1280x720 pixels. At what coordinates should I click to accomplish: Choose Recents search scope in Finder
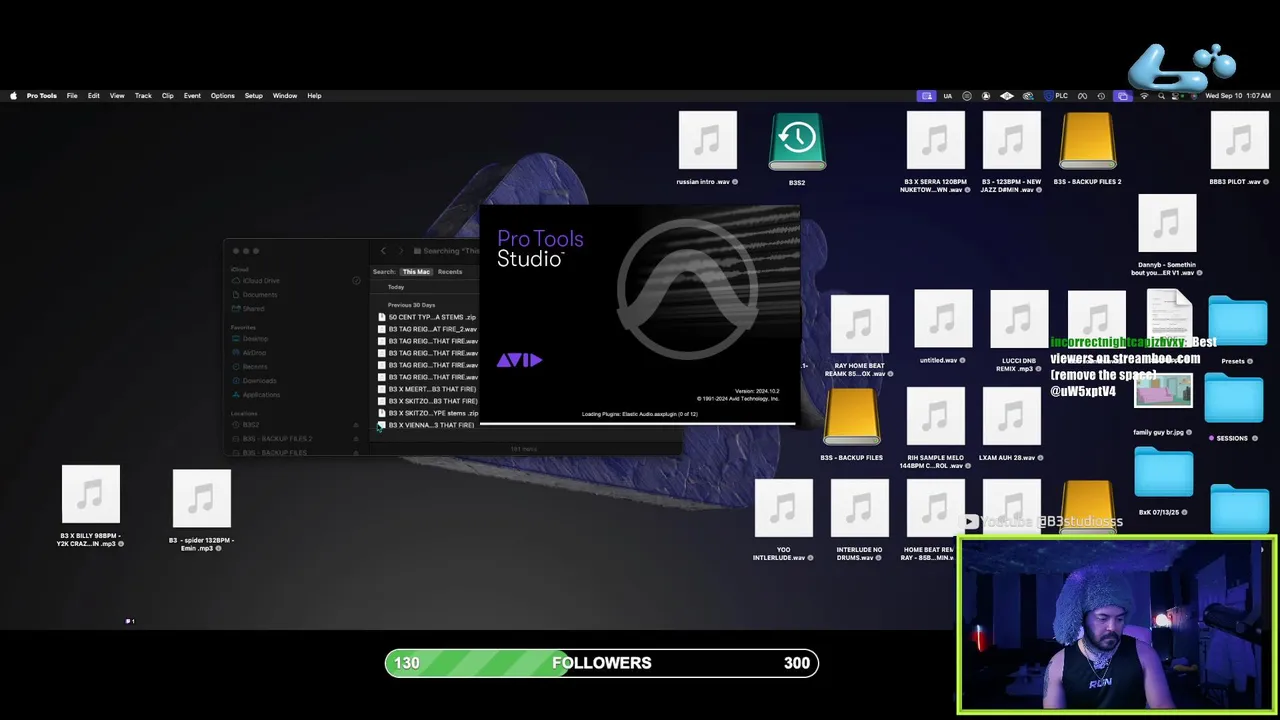pos(450,272)
